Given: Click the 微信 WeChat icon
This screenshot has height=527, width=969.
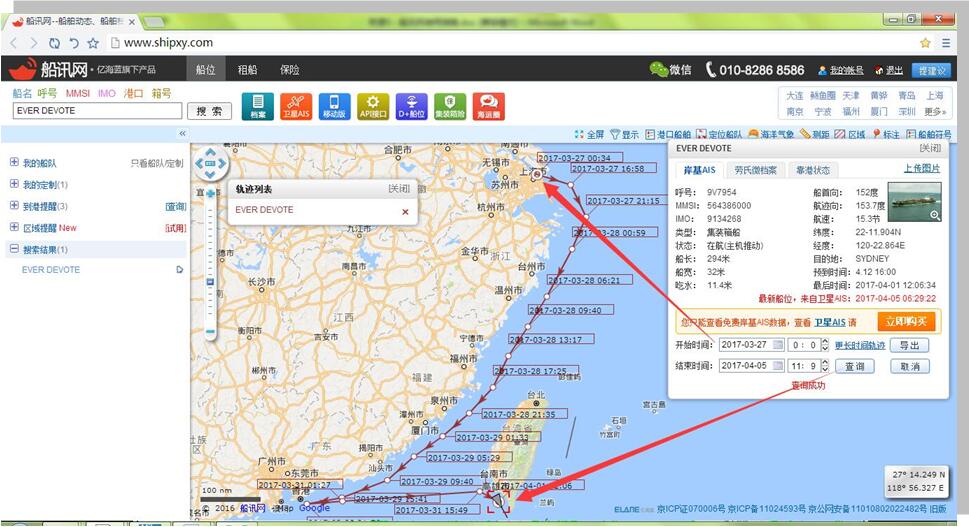Looking at the screenshot, I should tap(658, 69).
